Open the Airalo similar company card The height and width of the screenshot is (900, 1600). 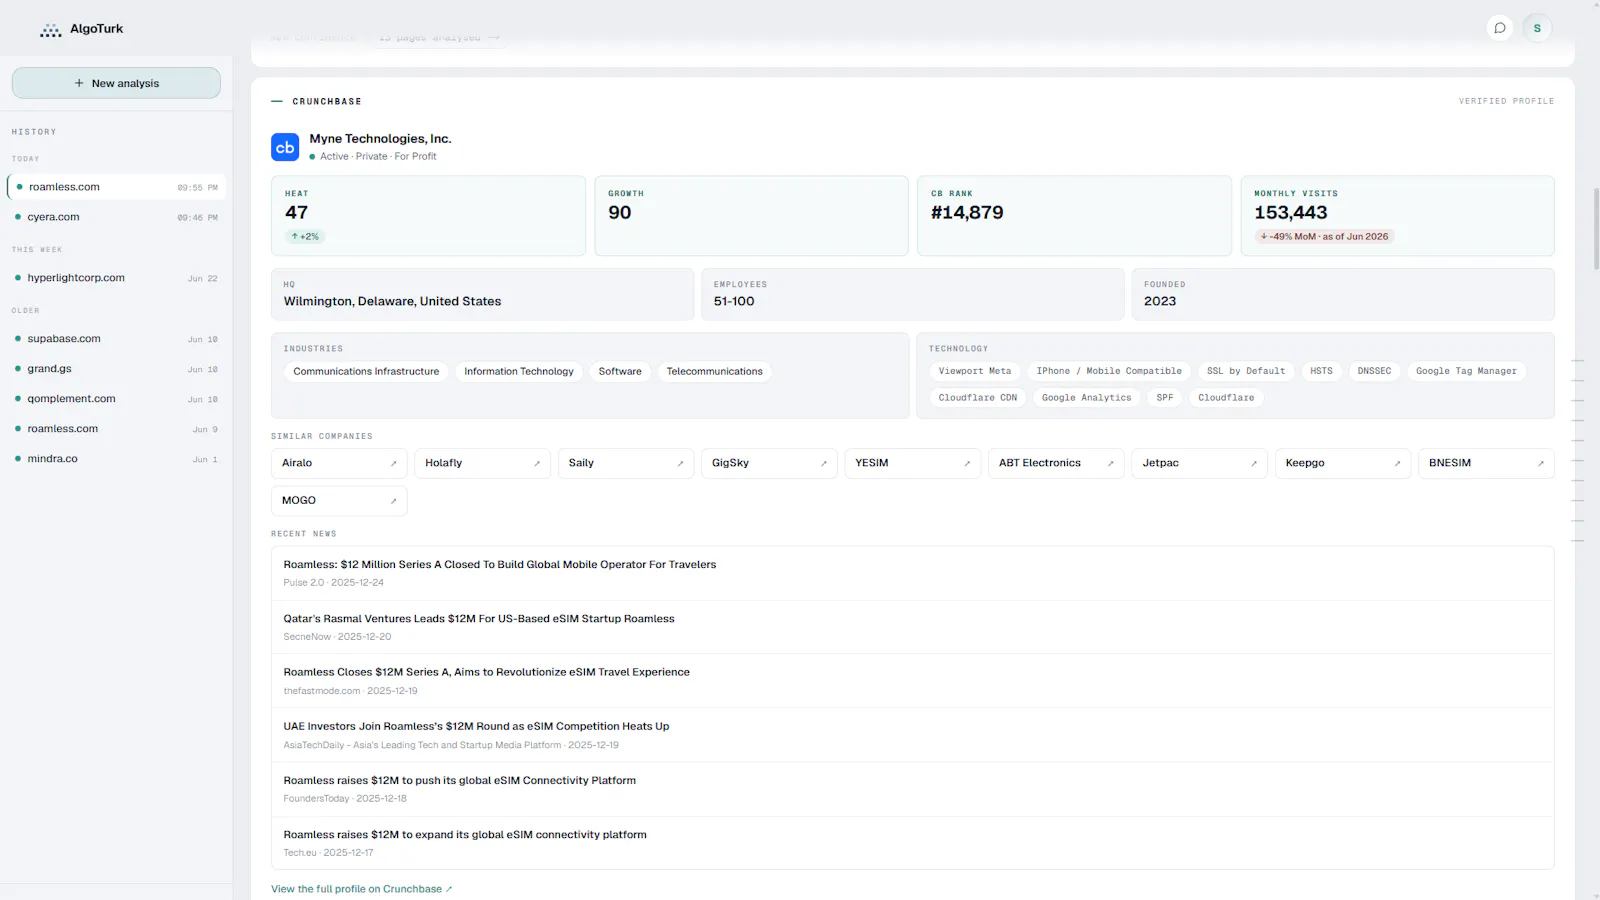339,463
